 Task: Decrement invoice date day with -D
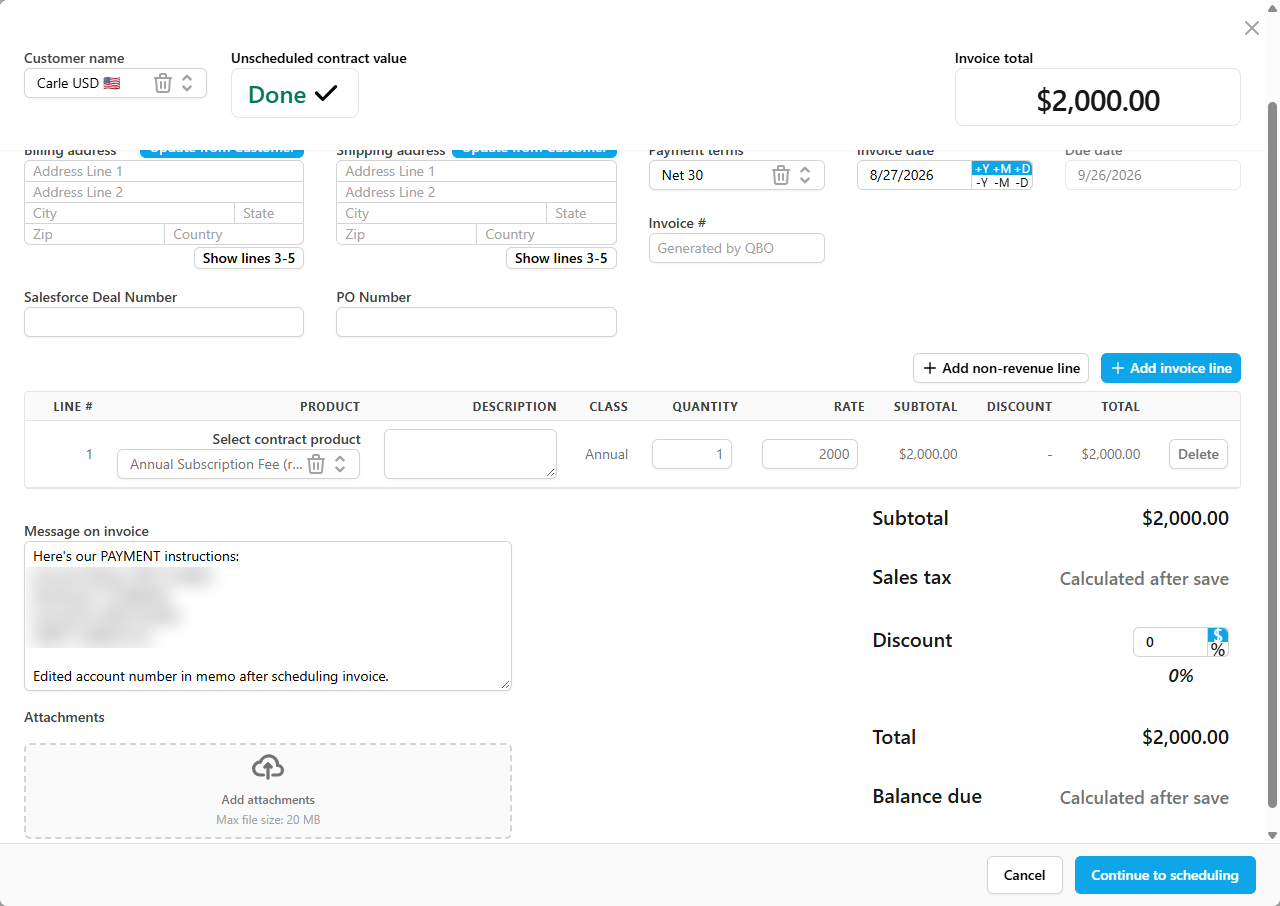[1022, 182]
